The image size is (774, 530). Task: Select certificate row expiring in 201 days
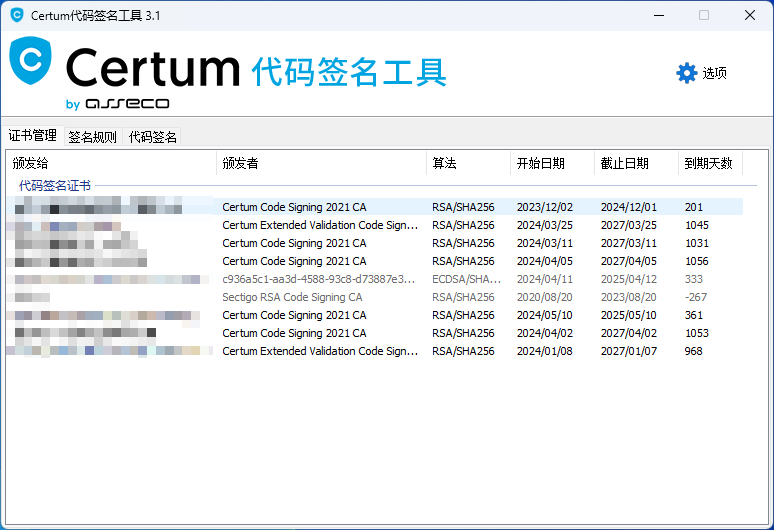(x=375, y=207)
